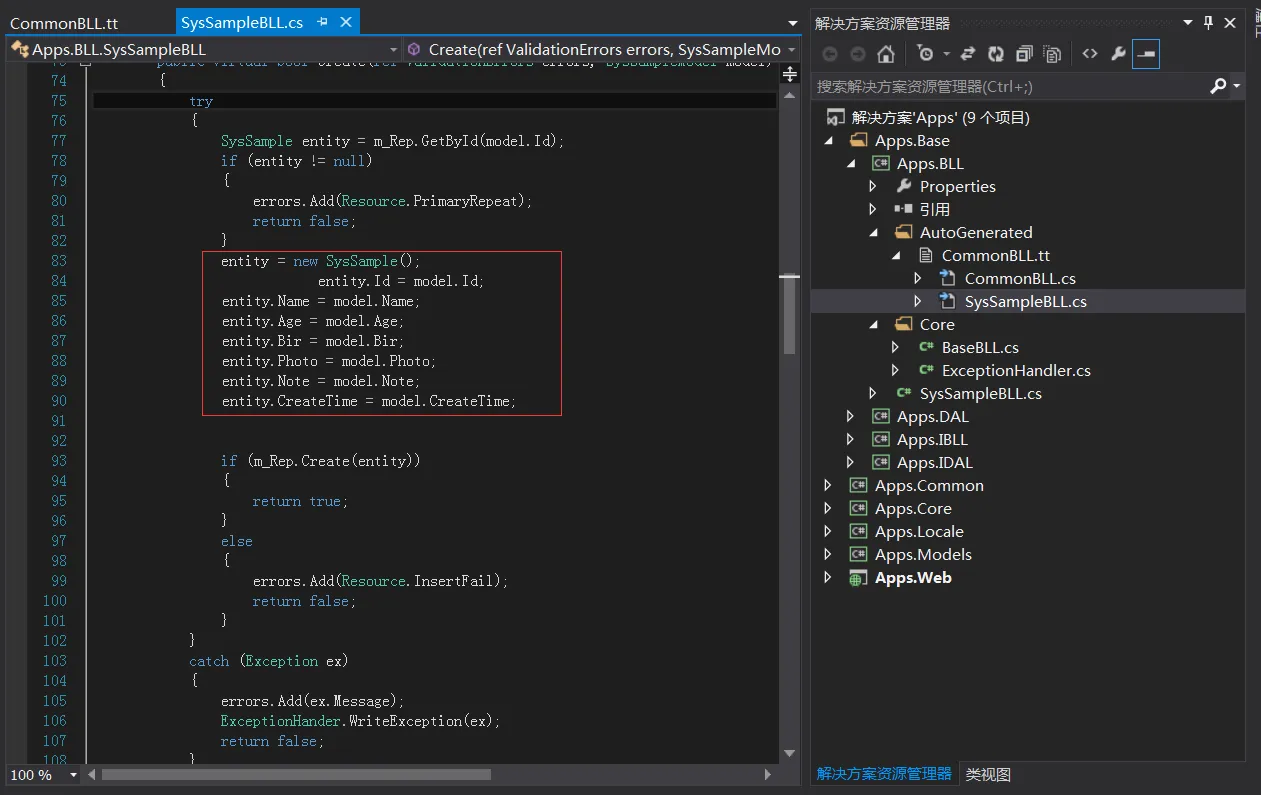
Task: Switch to the 类视图 tab
Action: coord(988,774)
